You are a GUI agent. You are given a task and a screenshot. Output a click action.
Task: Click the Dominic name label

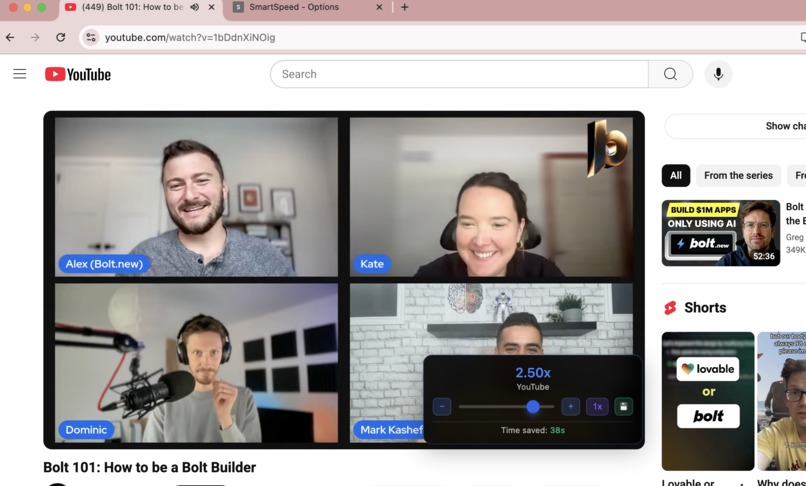(x=86, y=430)
